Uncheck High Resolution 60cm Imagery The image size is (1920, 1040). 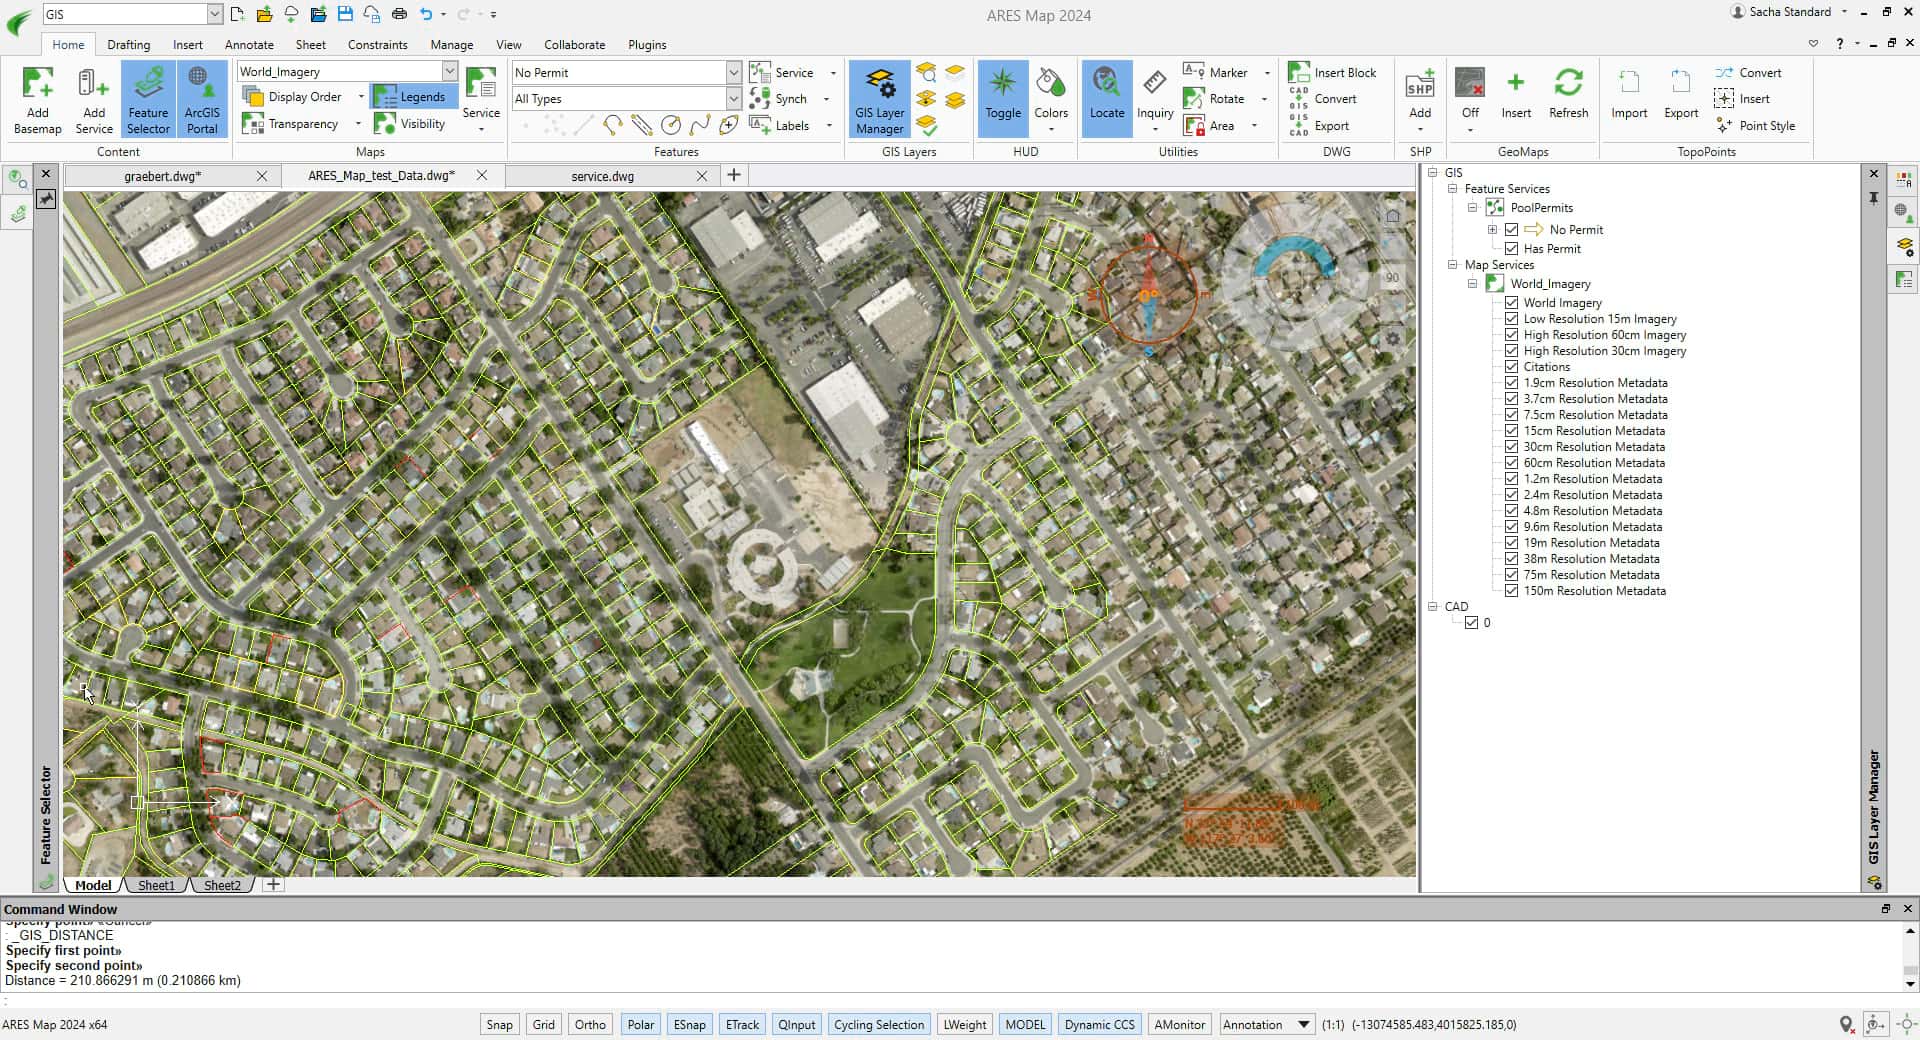point(1511,334)
